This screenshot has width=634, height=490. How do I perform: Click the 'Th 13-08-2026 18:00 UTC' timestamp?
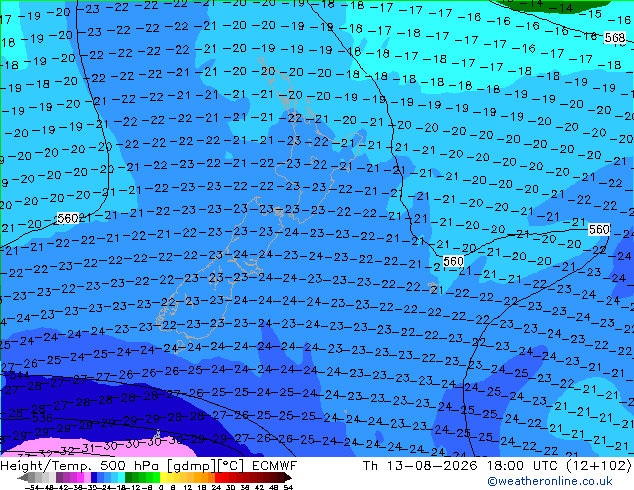463,466
